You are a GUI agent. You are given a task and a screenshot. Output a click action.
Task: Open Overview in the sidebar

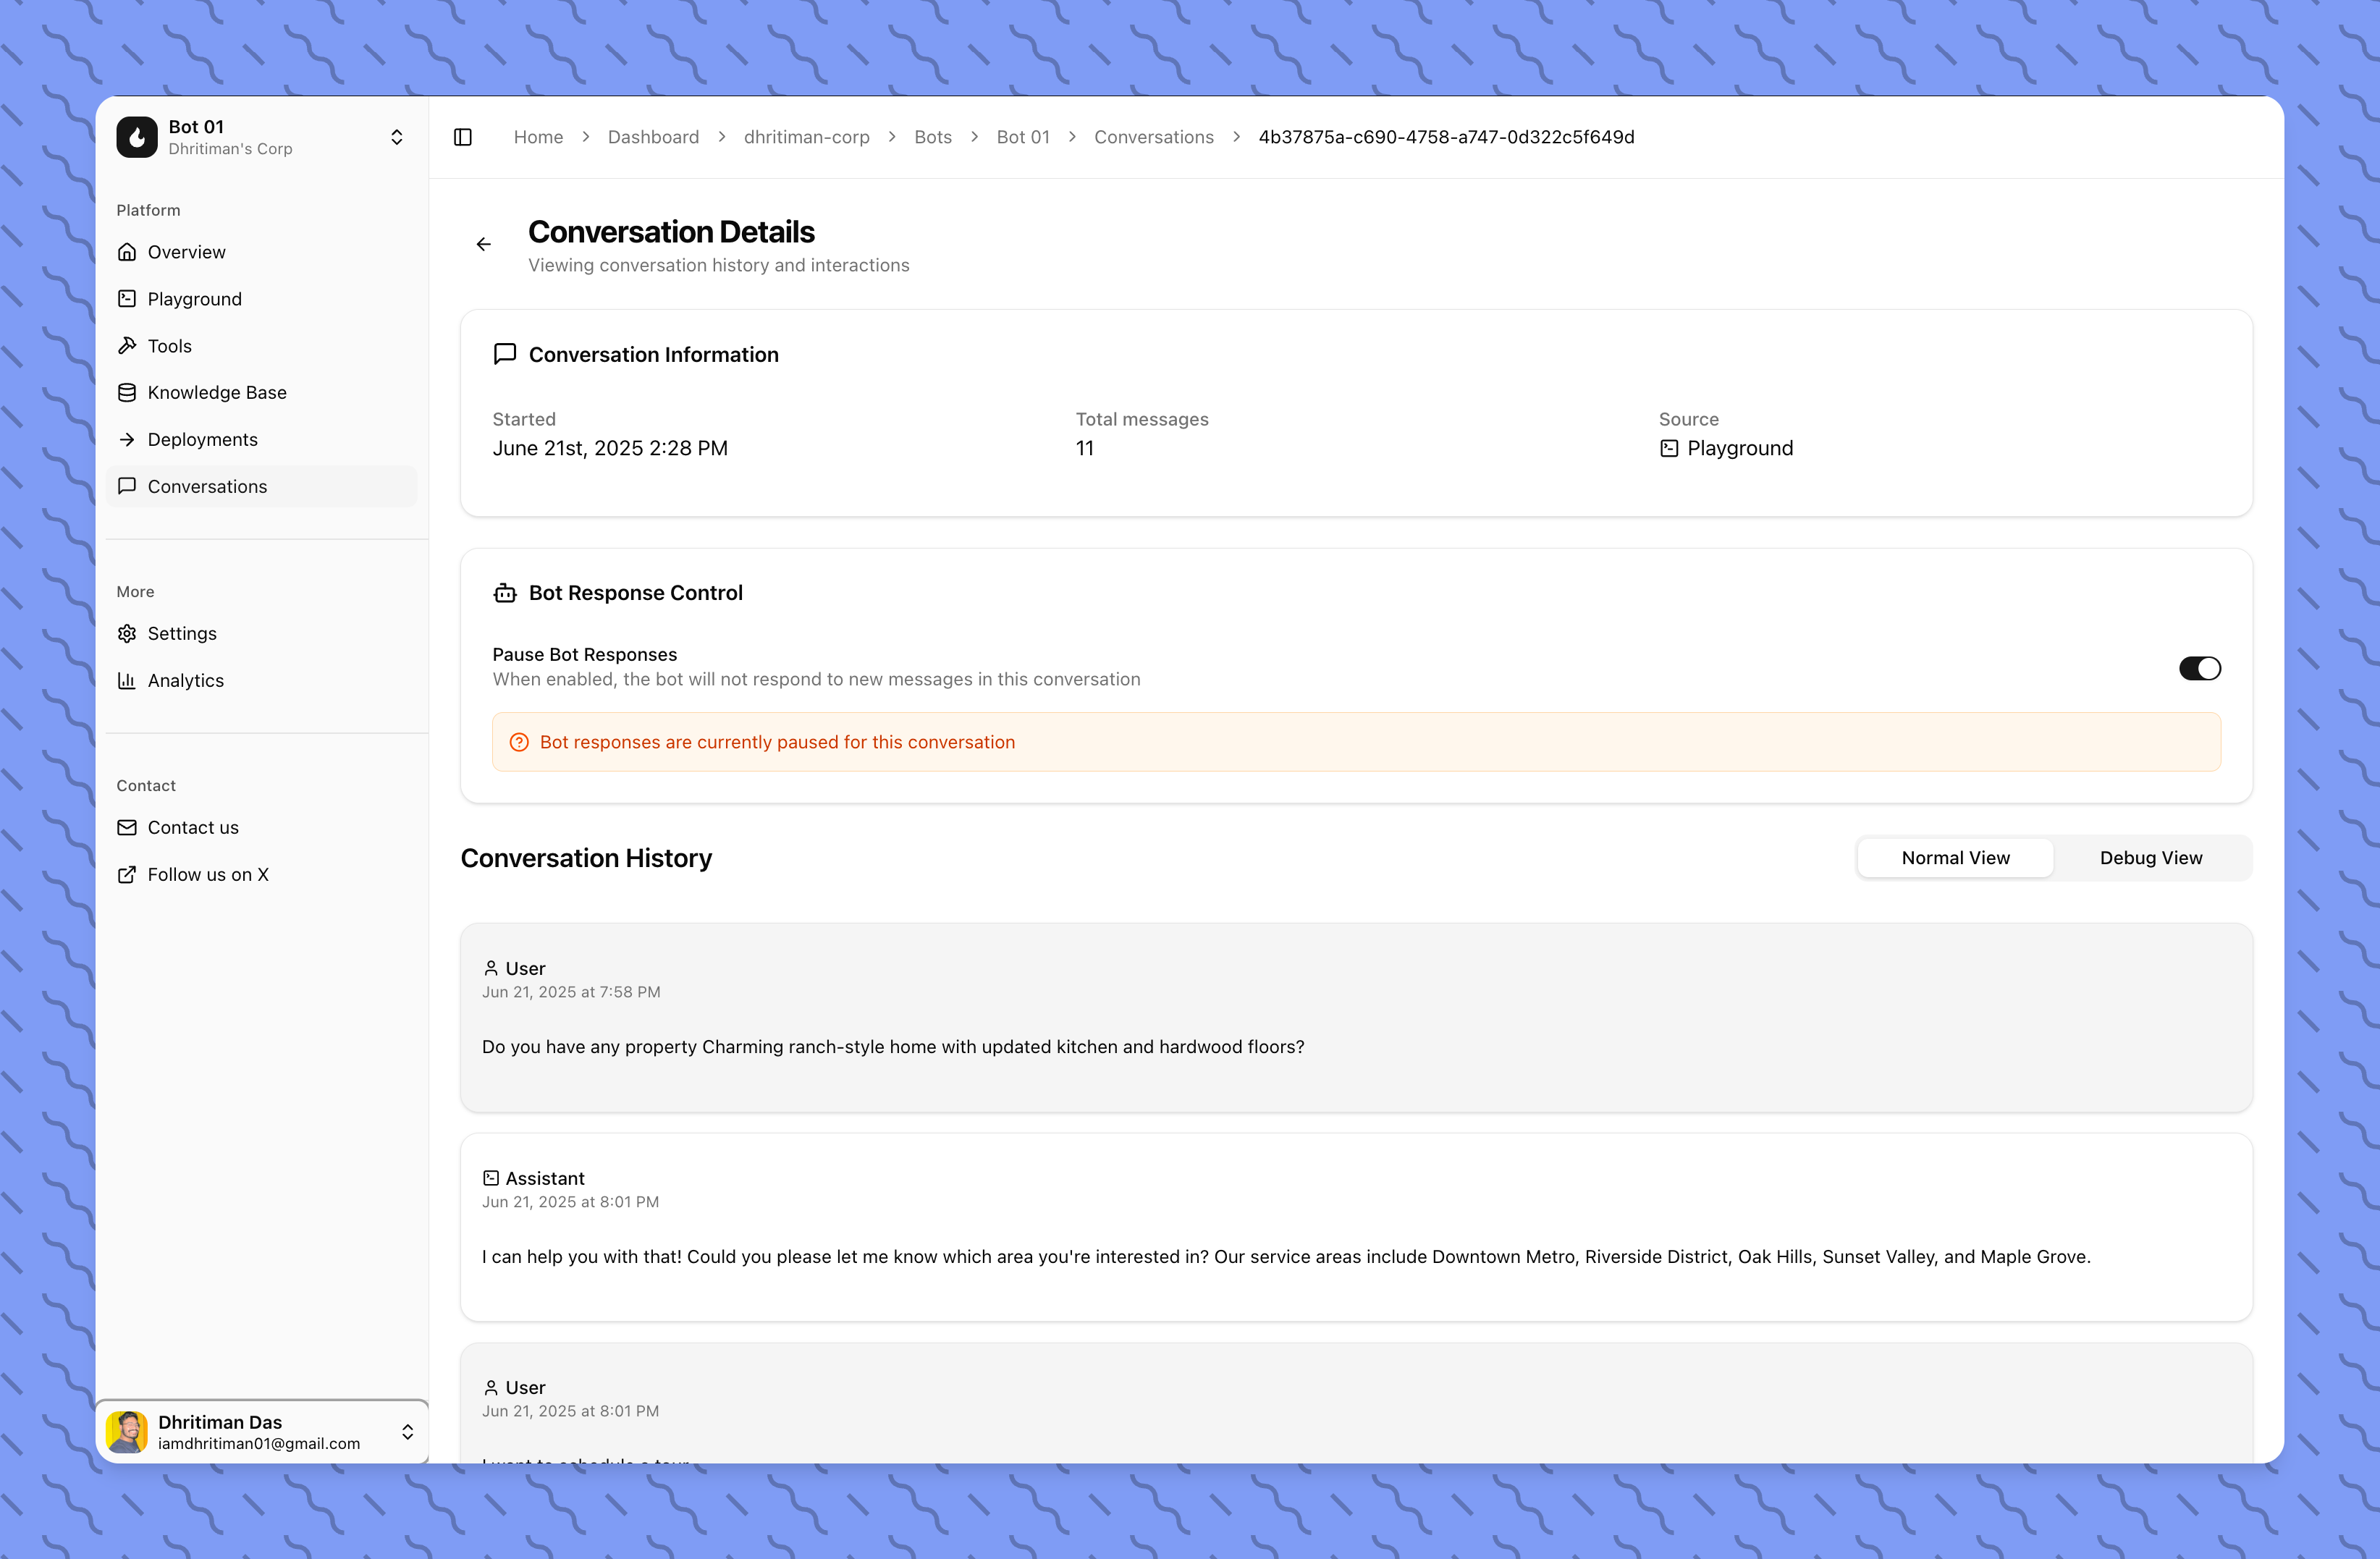pos(262,252)
